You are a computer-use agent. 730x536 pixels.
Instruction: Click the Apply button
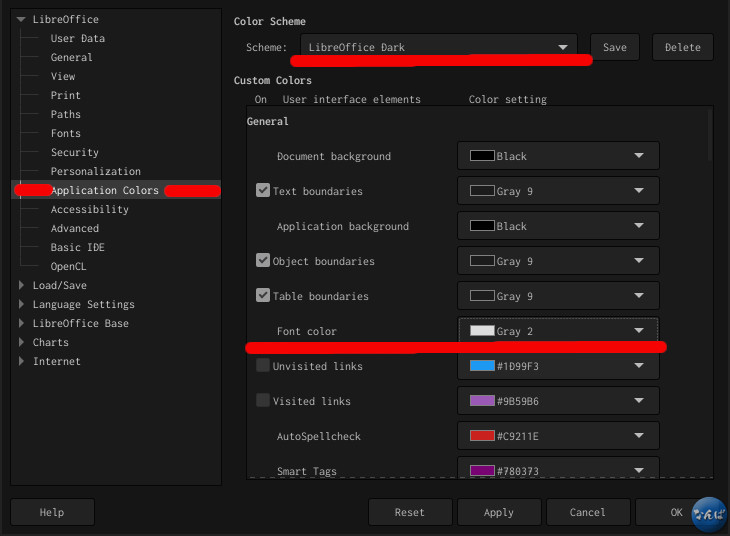(x=499, y=512)
